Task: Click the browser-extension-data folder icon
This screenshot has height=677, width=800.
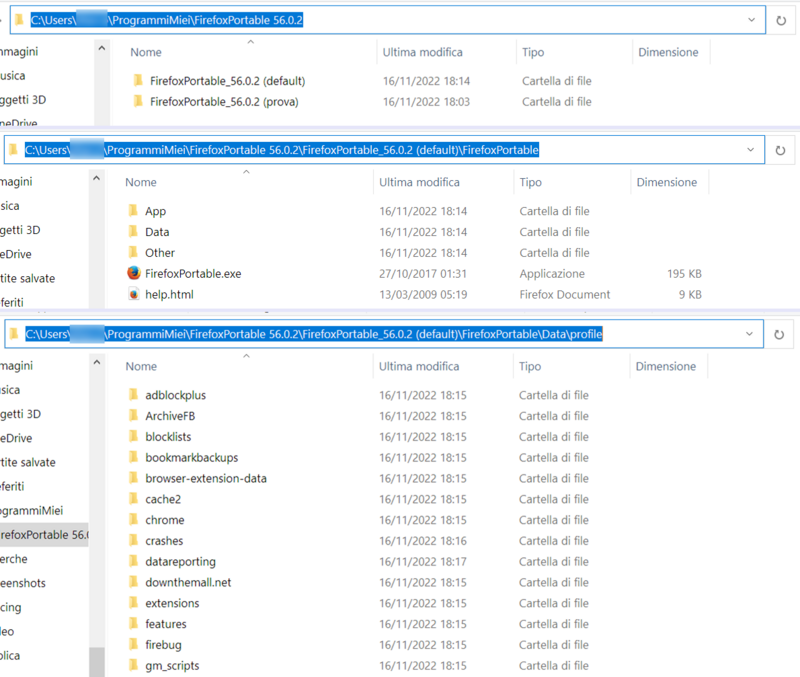Action: tap(134, 478)
